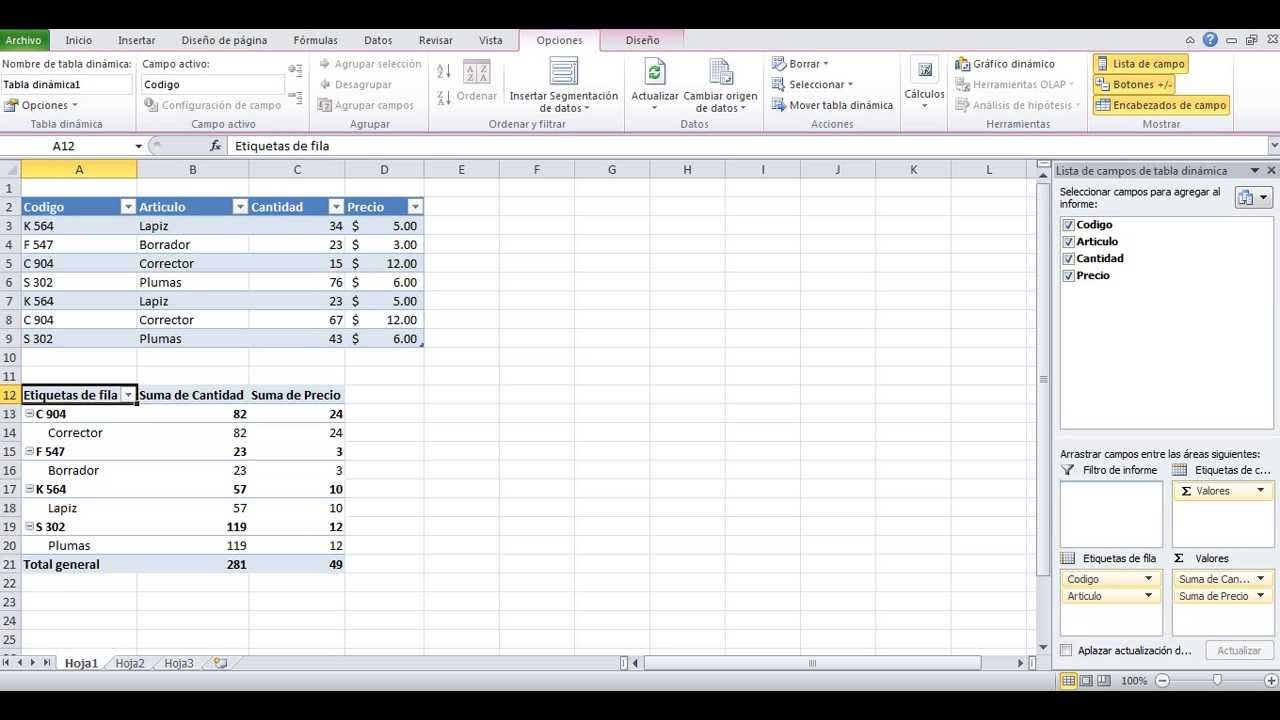Open Codigo row label field dropdown

coord(1149,579)
